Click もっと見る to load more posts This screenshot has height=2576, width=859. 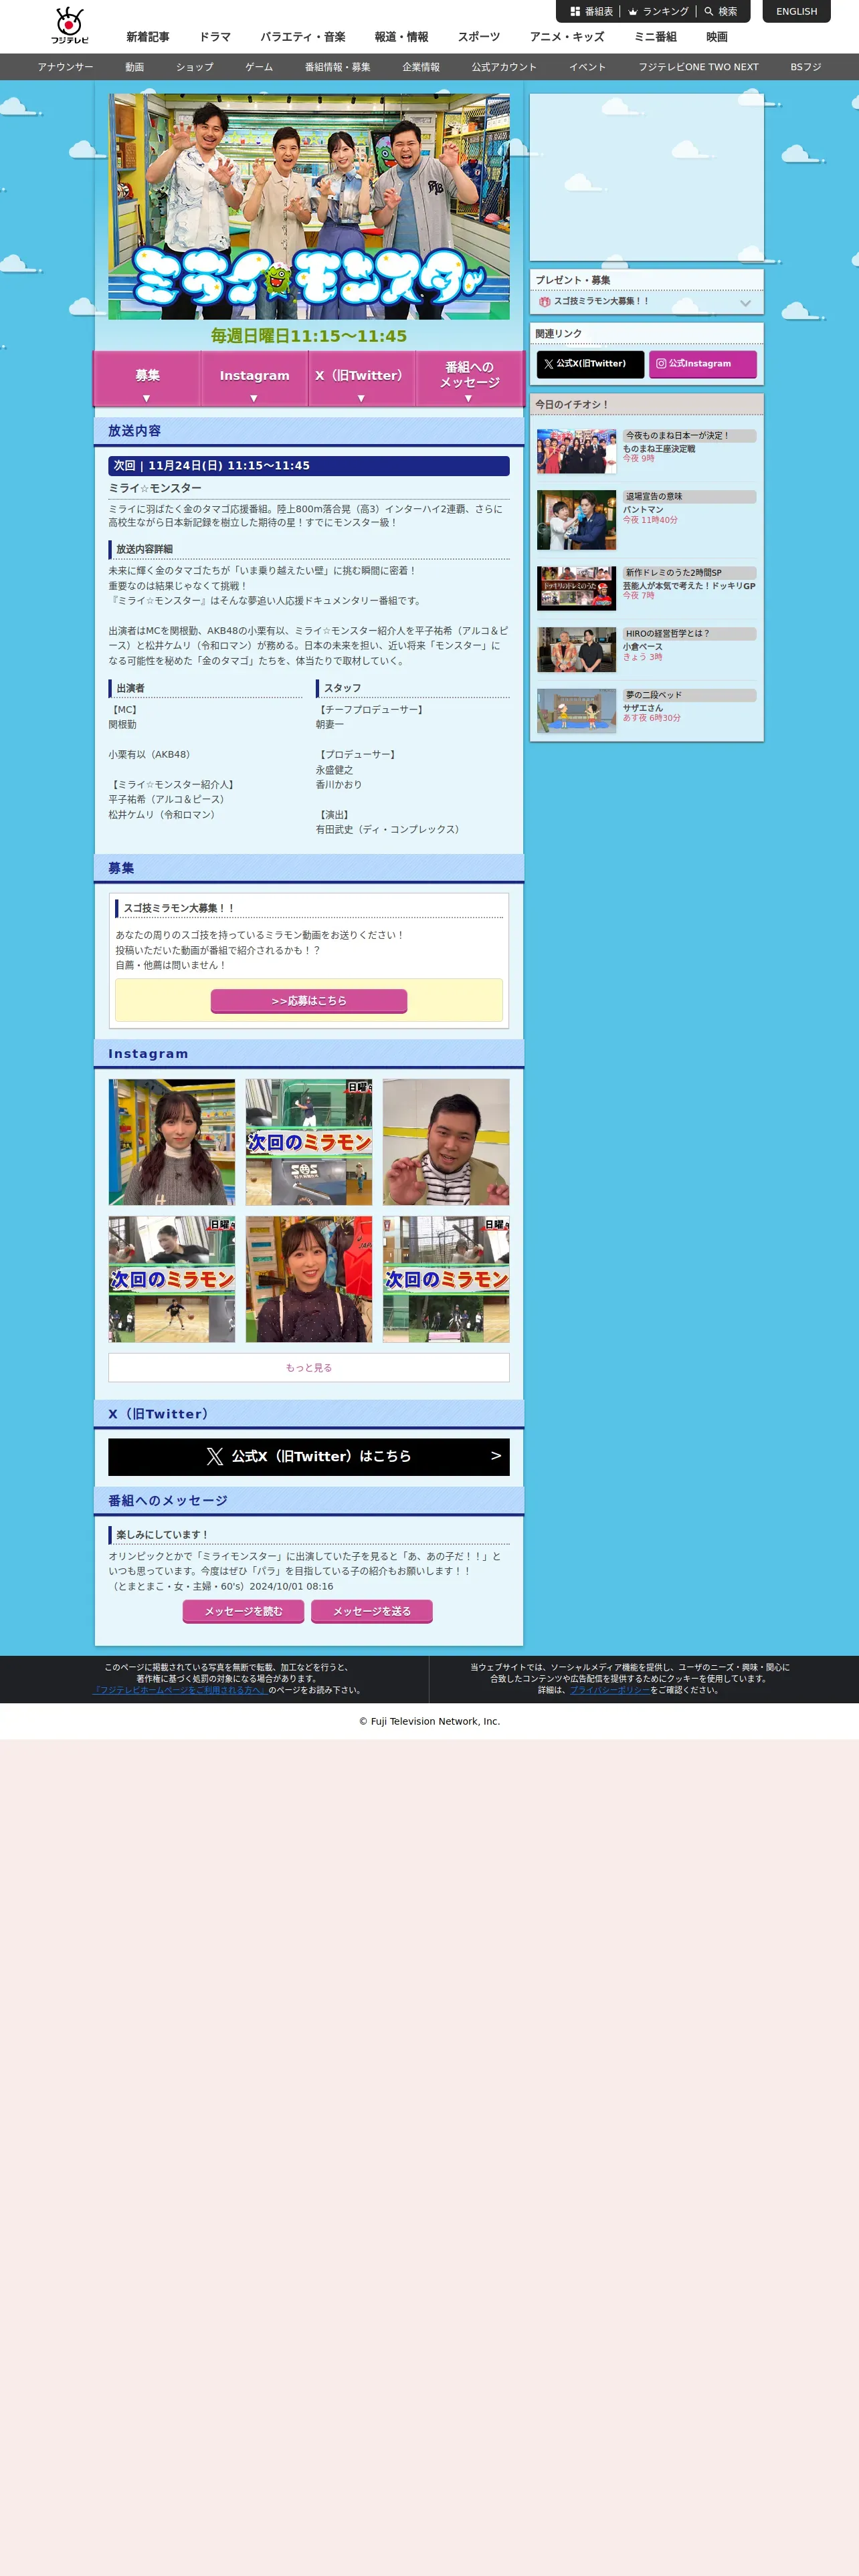pyautogui.click(x=309, y=1367)
